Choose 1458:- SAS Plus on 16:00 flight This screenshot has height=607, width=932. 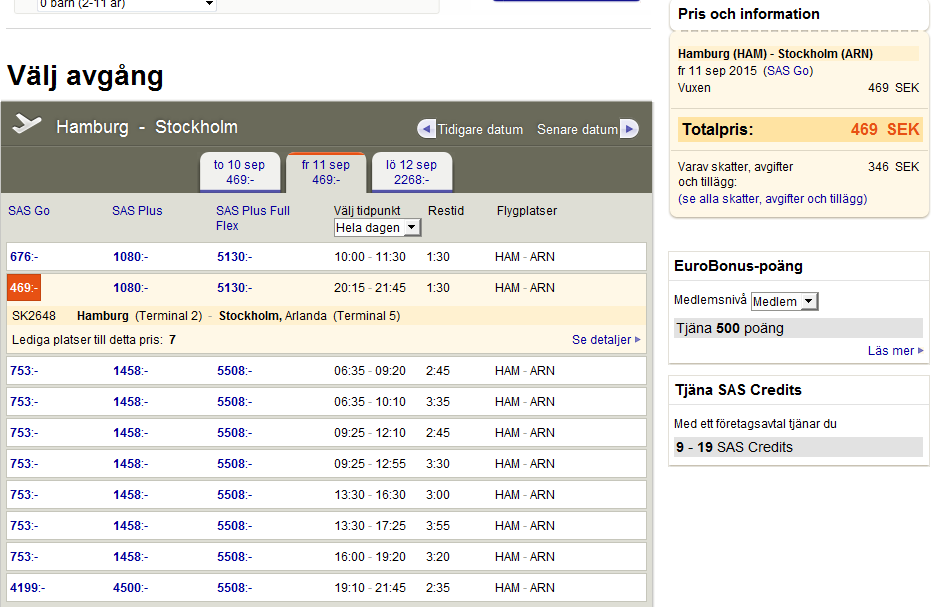click(x=131, y=556)
